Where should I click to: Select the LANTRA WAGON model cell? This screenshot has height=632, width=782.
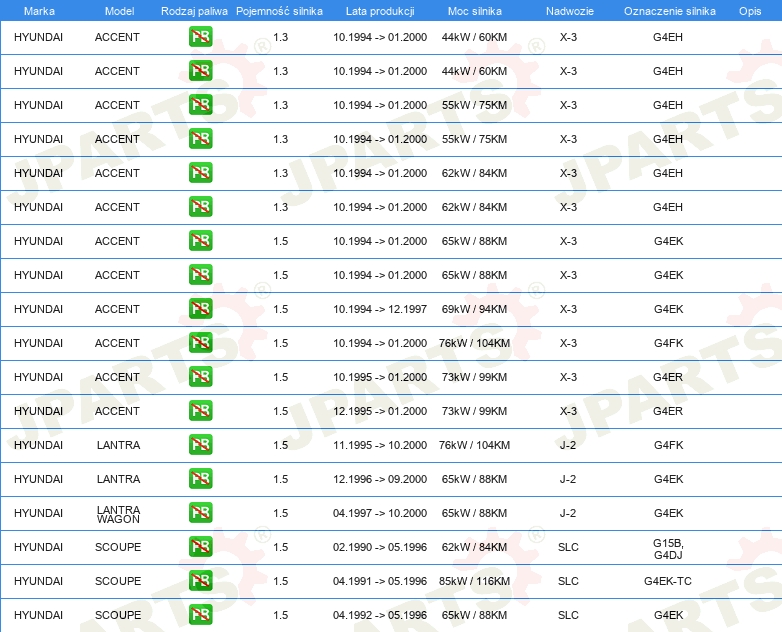click(x=118, y=514)
